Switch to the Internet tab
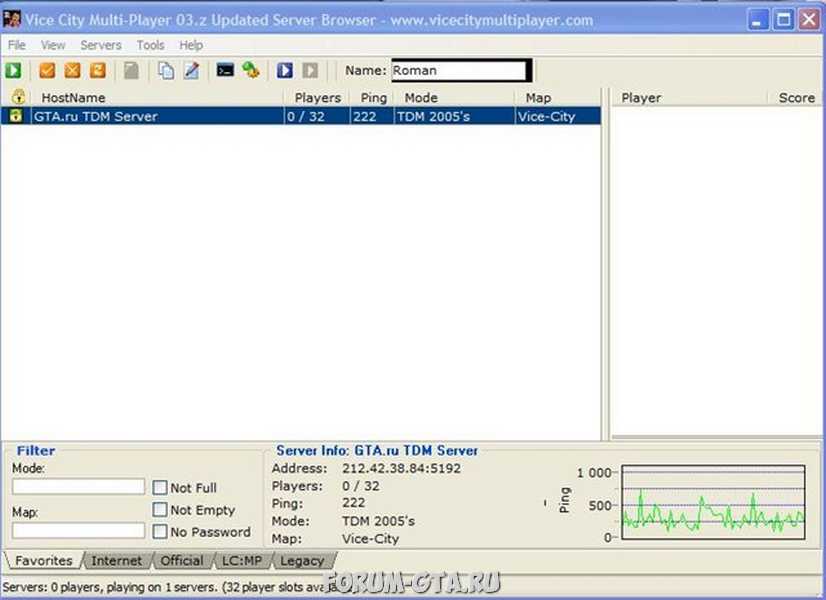 (116, 560)
